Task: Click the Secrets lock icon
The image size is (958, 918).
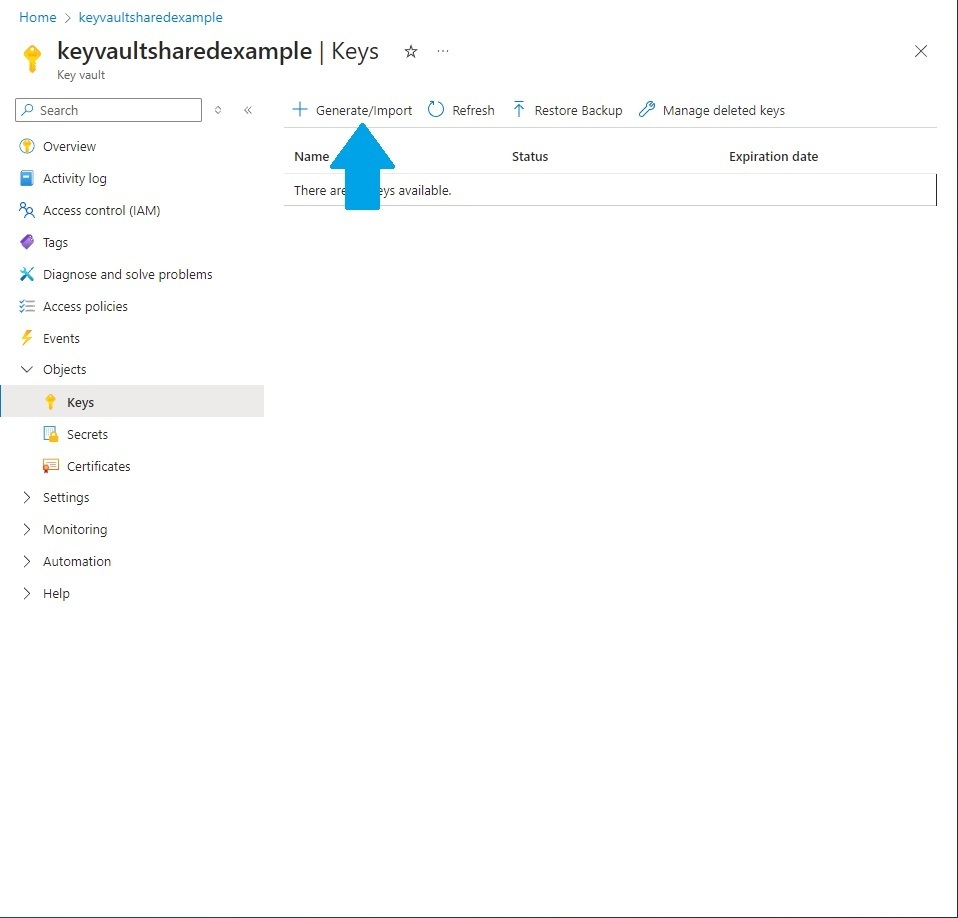Action: pyautogui.click(x=51, y=434)
